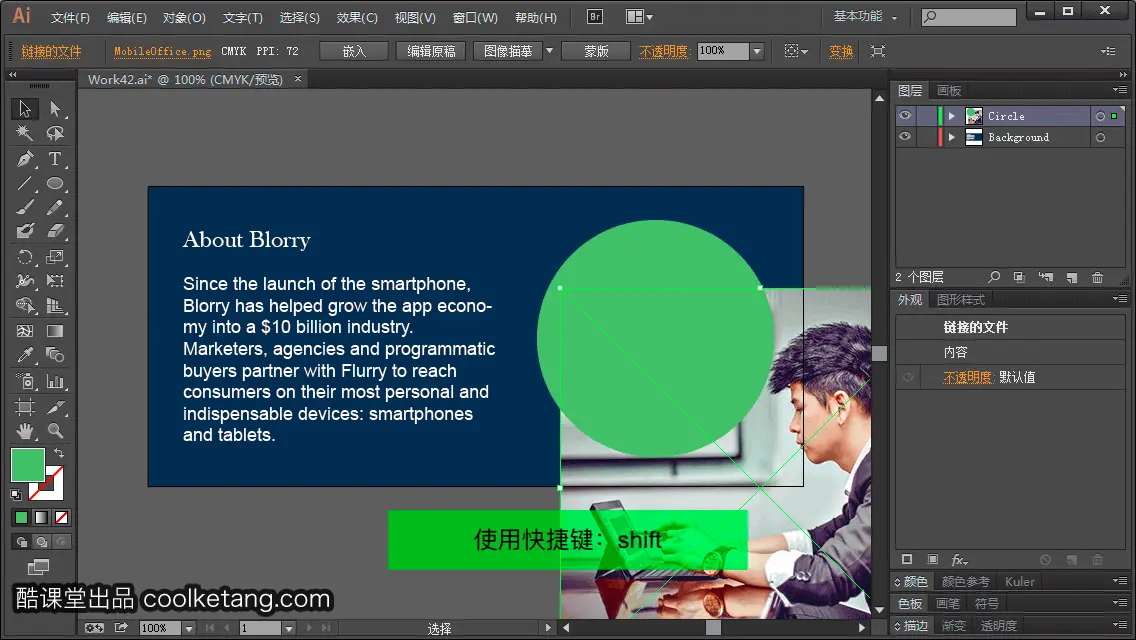Select the Pencil tool
Screen dimensions: 1136x640
pos(55,208)
